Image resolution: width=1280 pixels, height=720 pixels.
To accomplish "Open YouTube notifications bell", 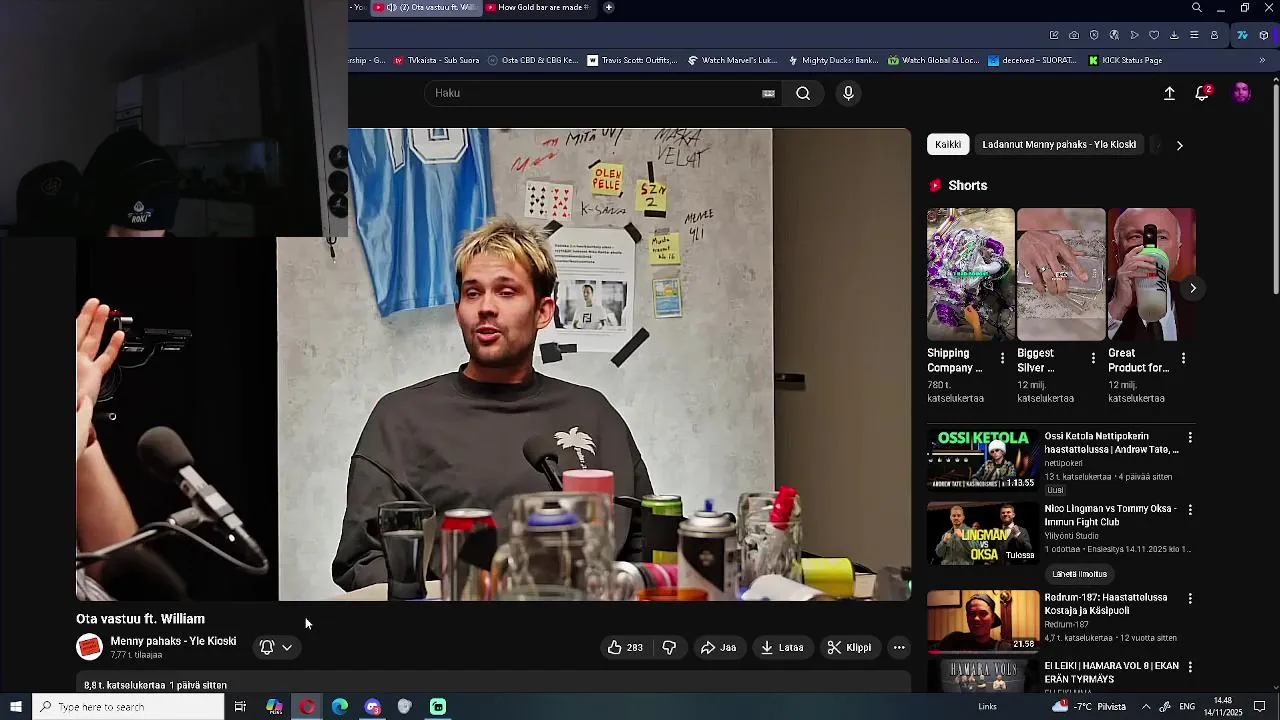I will tap(1202, 93).
